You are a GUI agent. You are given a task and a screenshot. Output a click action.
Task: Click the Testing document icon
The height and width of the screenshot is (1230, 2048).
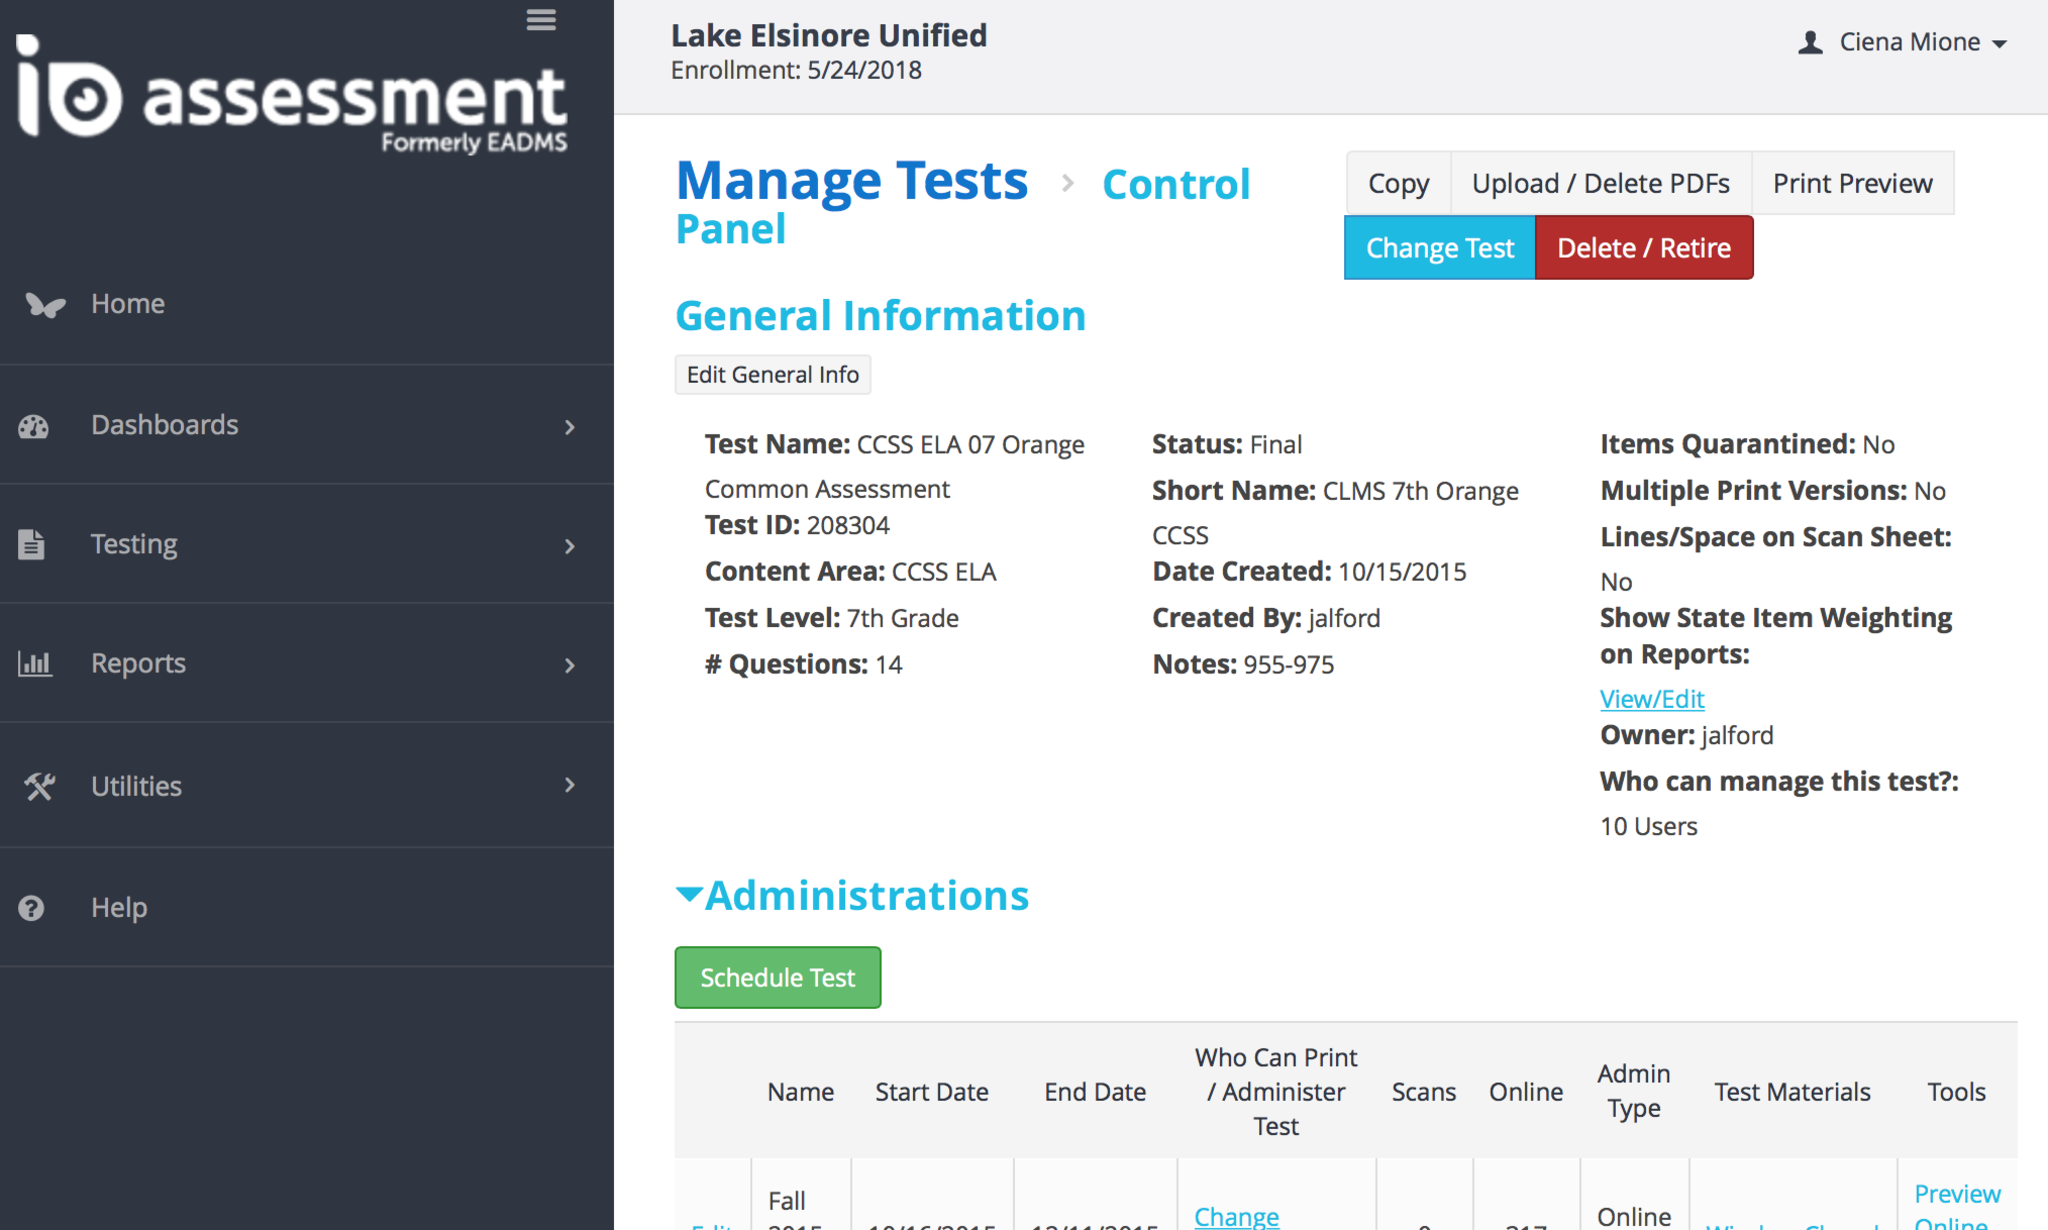[x=32, y=545]
